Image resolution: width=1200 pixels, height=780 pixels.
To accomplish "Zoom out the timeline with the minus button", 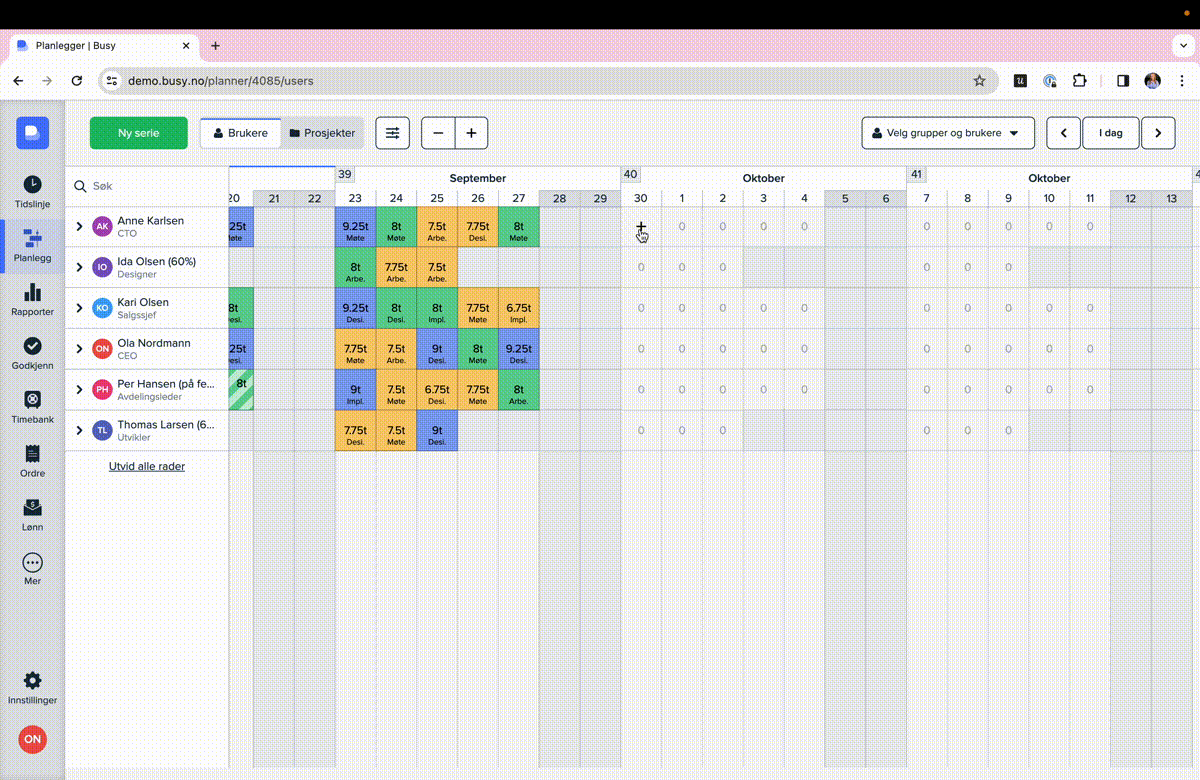I will click(x=437, y=132).
